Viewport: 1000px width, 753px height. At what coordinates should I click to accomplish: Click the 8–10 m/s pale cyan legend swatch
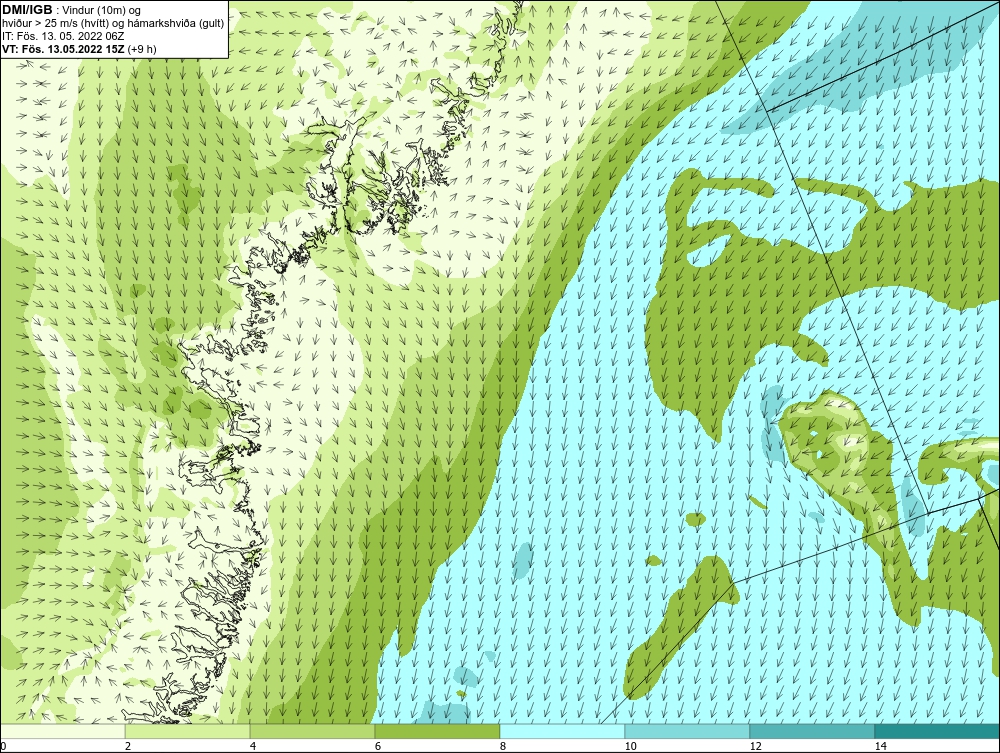[562, 731]
